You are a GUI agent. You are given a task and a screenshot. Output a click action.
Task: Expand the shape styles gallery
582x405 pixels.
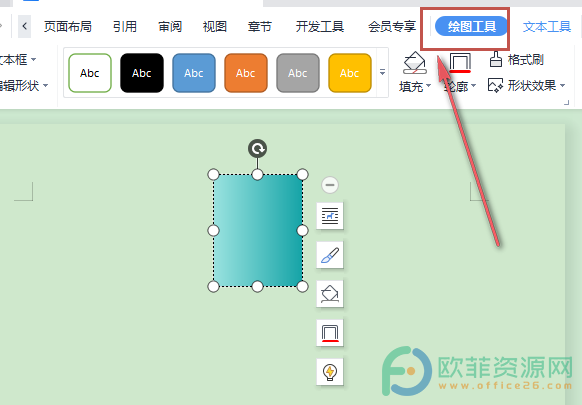click(x=382, y=72)
